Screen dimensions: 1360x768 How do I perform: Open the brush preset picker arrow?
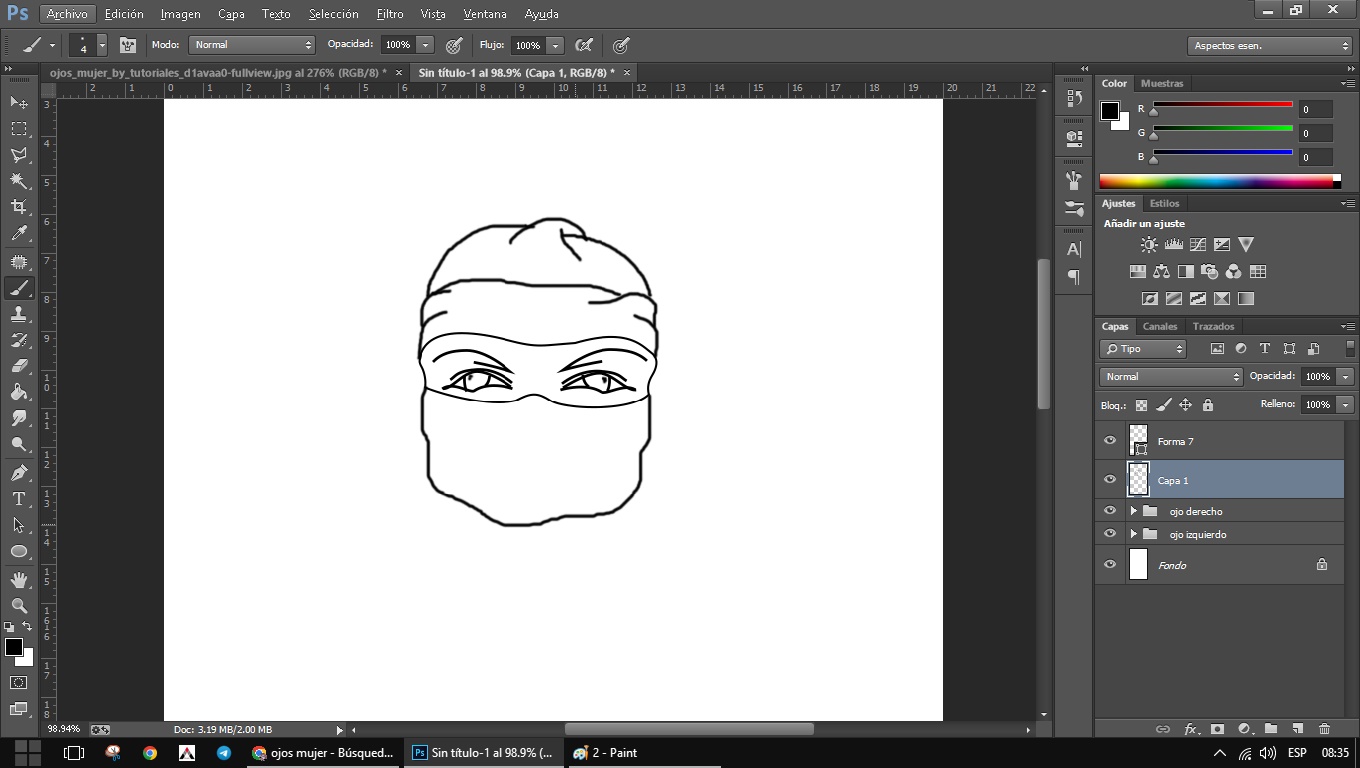coord(102,45)
